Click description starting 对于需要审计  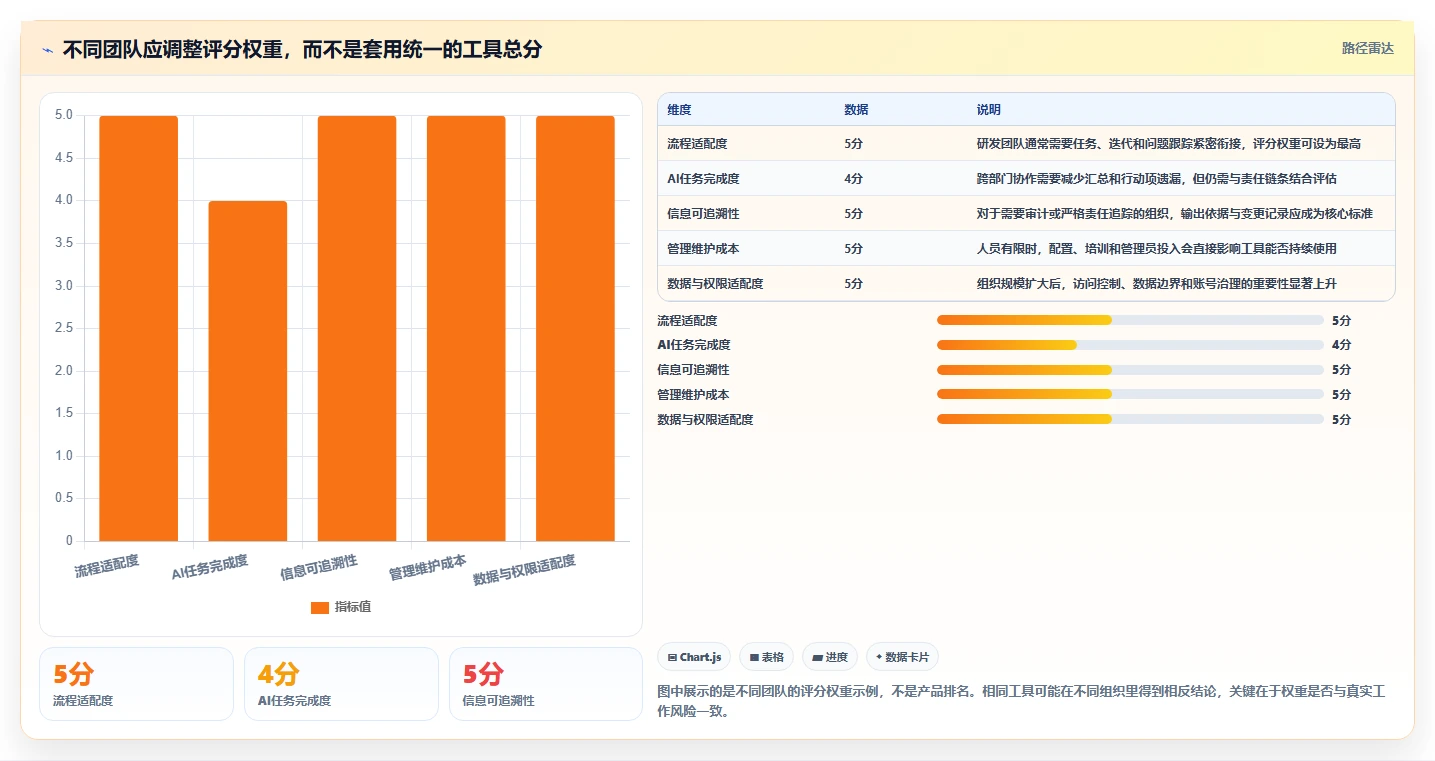[x=1175, y=214]
